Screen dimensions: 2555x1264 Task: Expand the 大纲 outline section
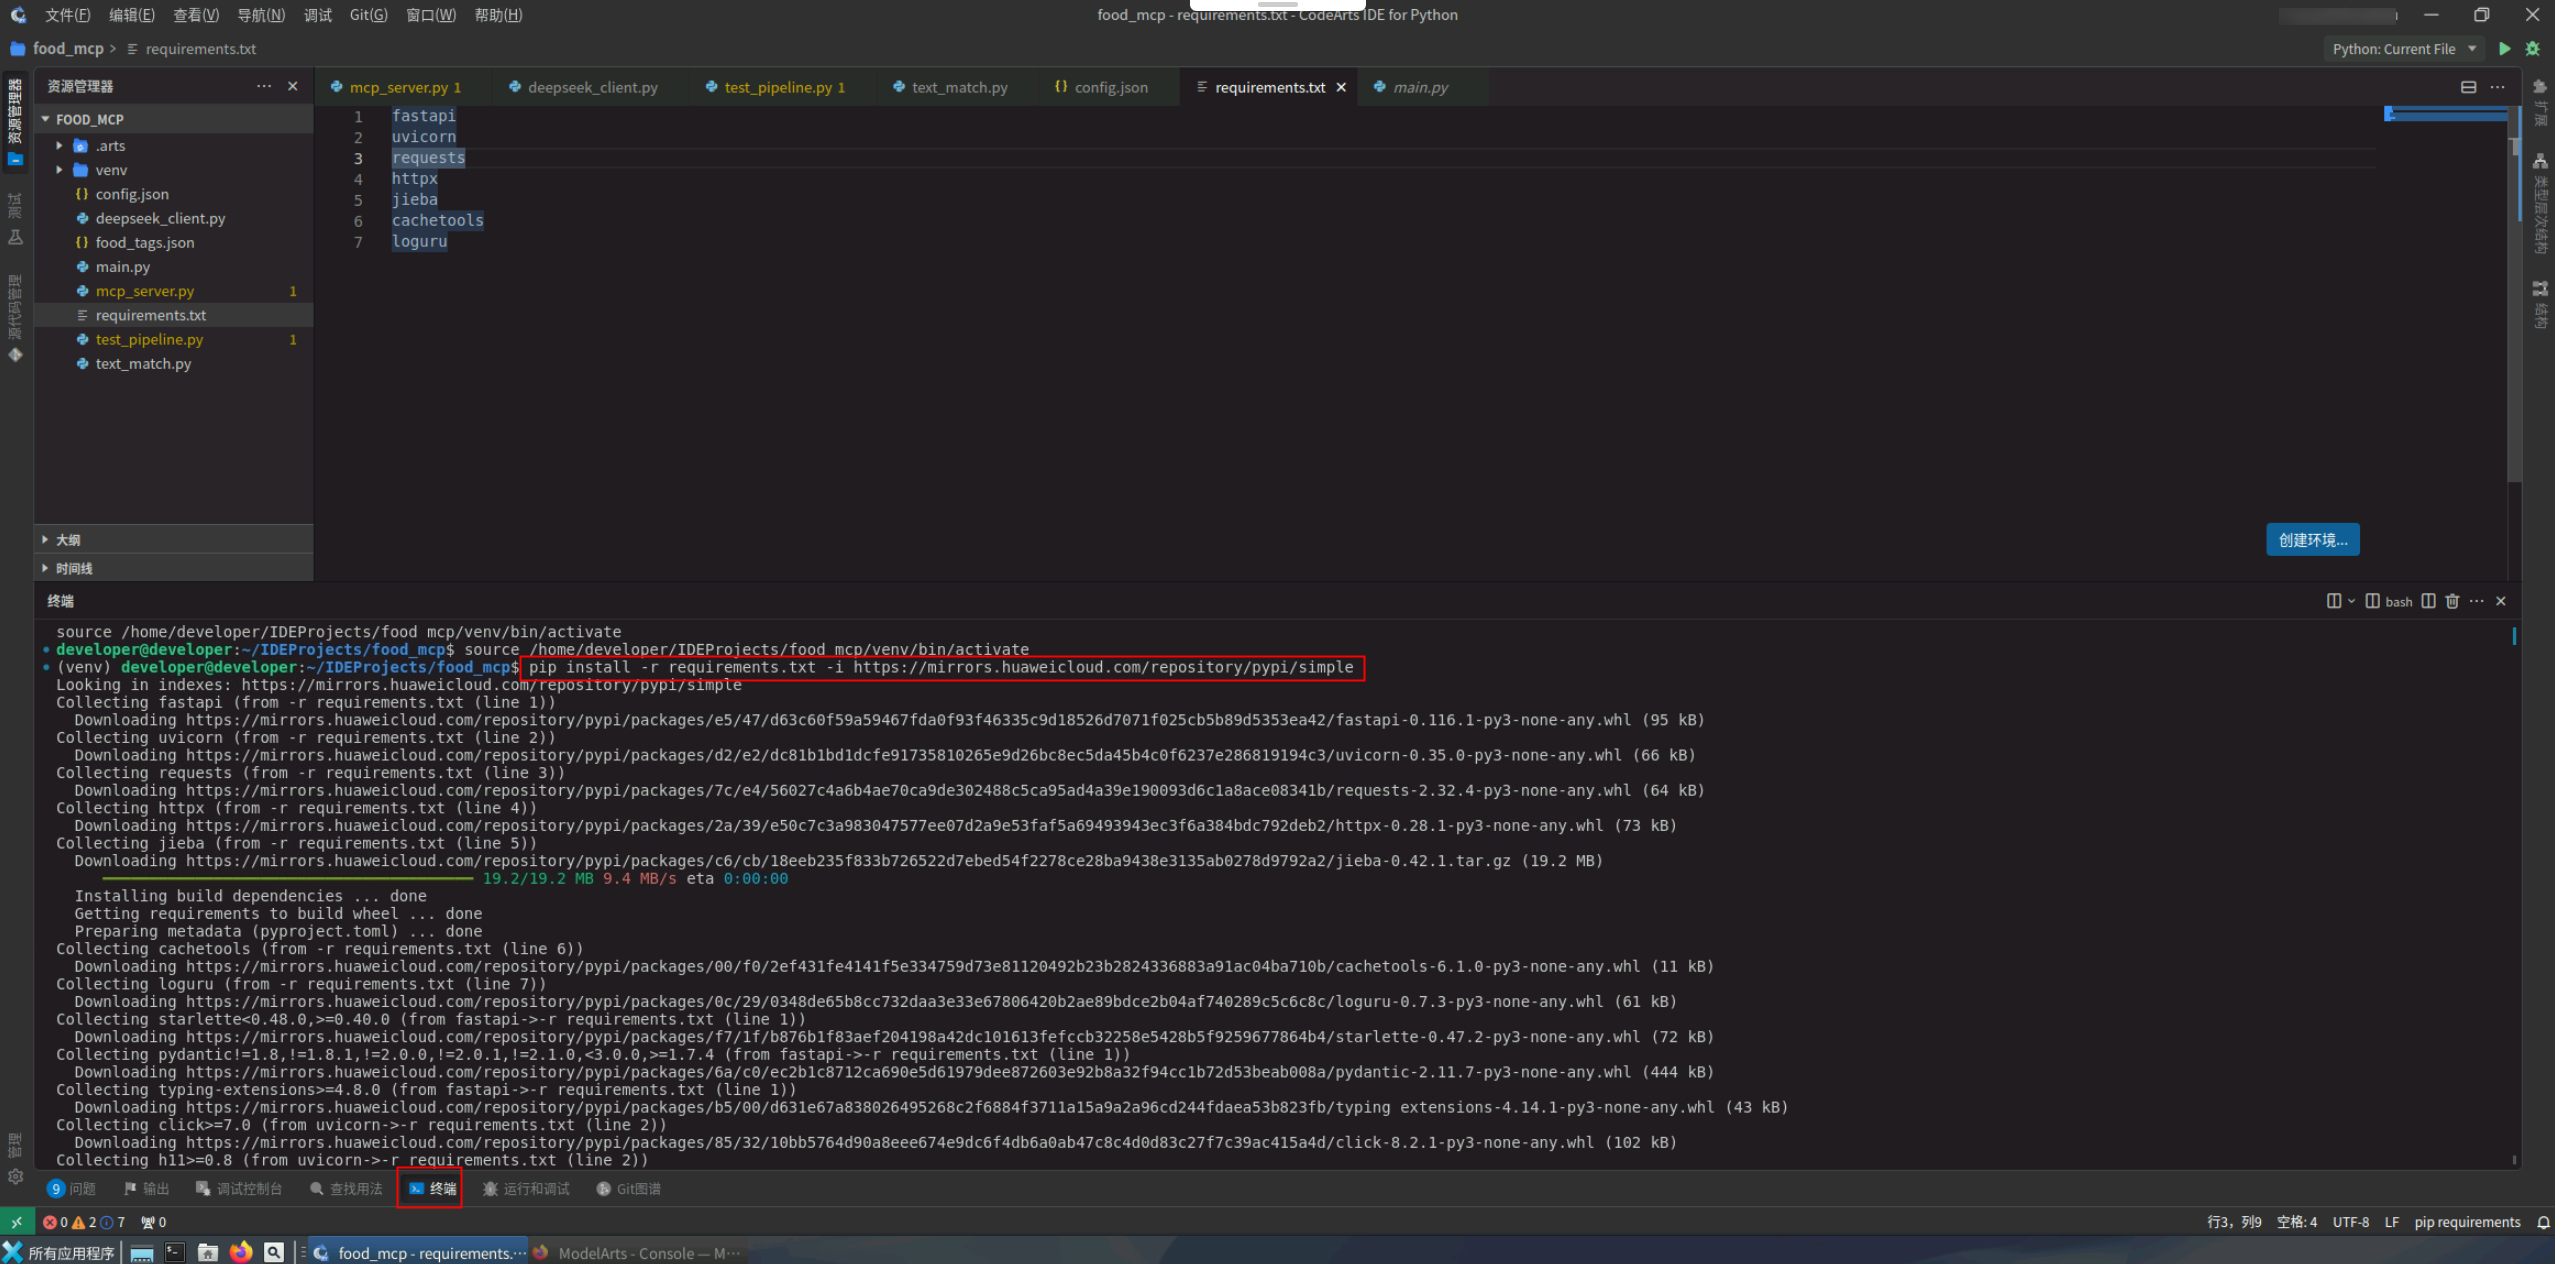tap(68, 540)
